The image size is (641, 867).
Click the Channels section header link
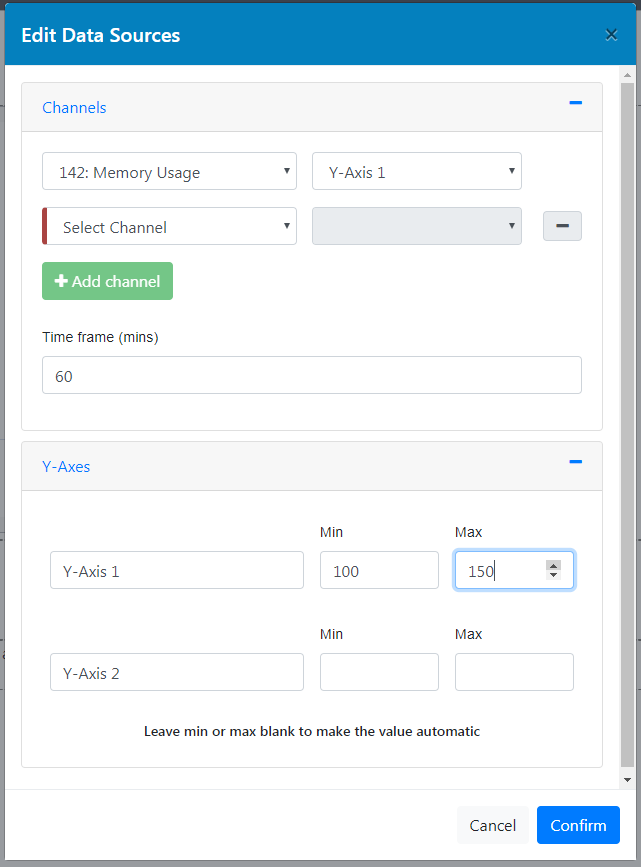74,107
